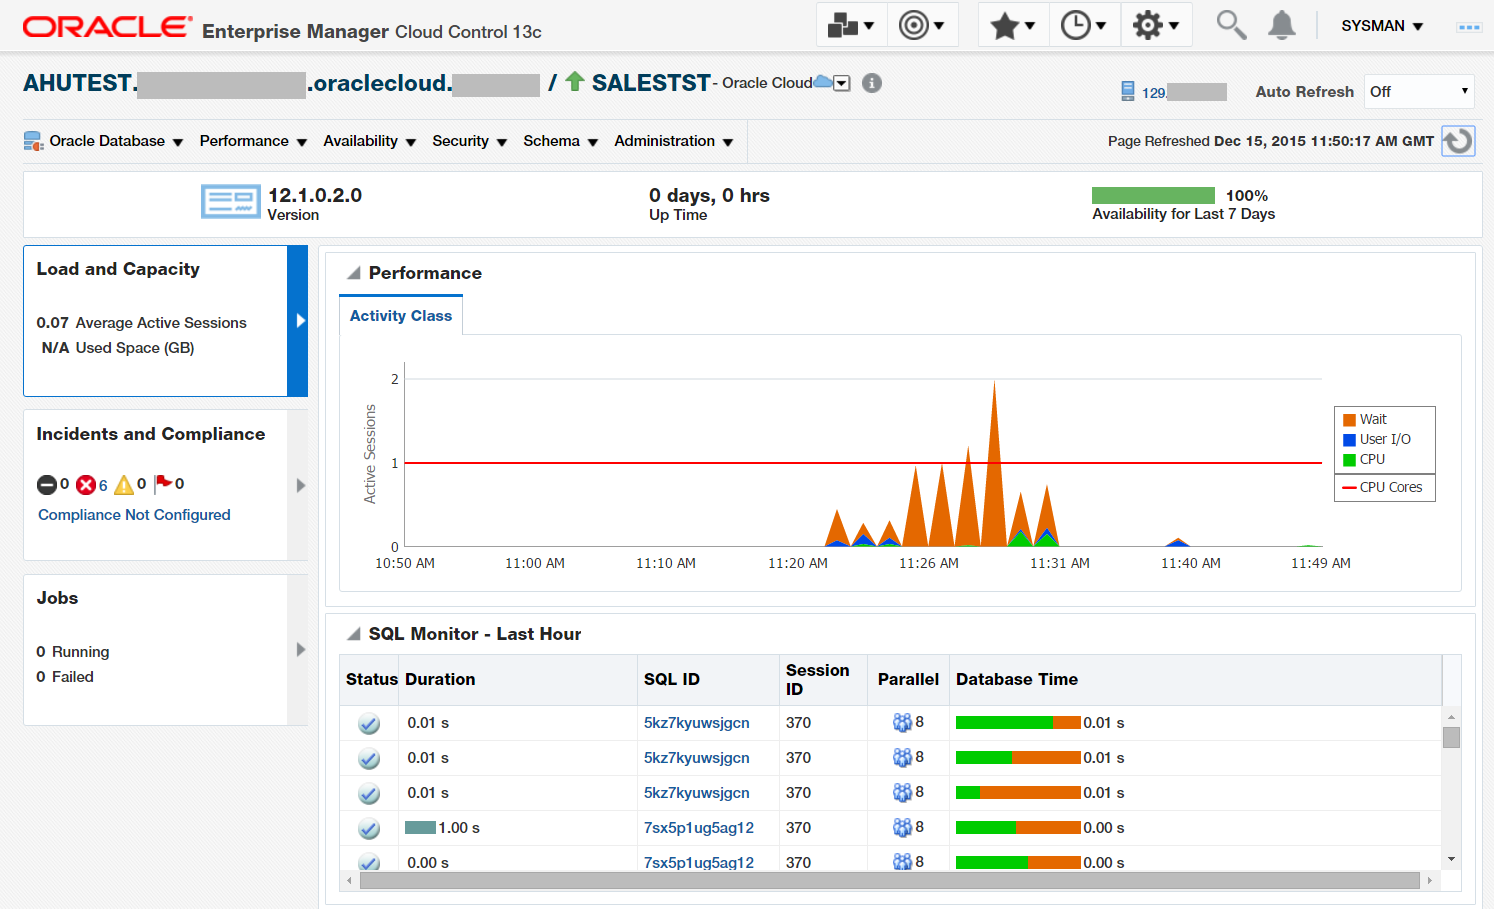Open the SYSMAN user dropdown
The image size is (1494, 909).
[1382, 26]
